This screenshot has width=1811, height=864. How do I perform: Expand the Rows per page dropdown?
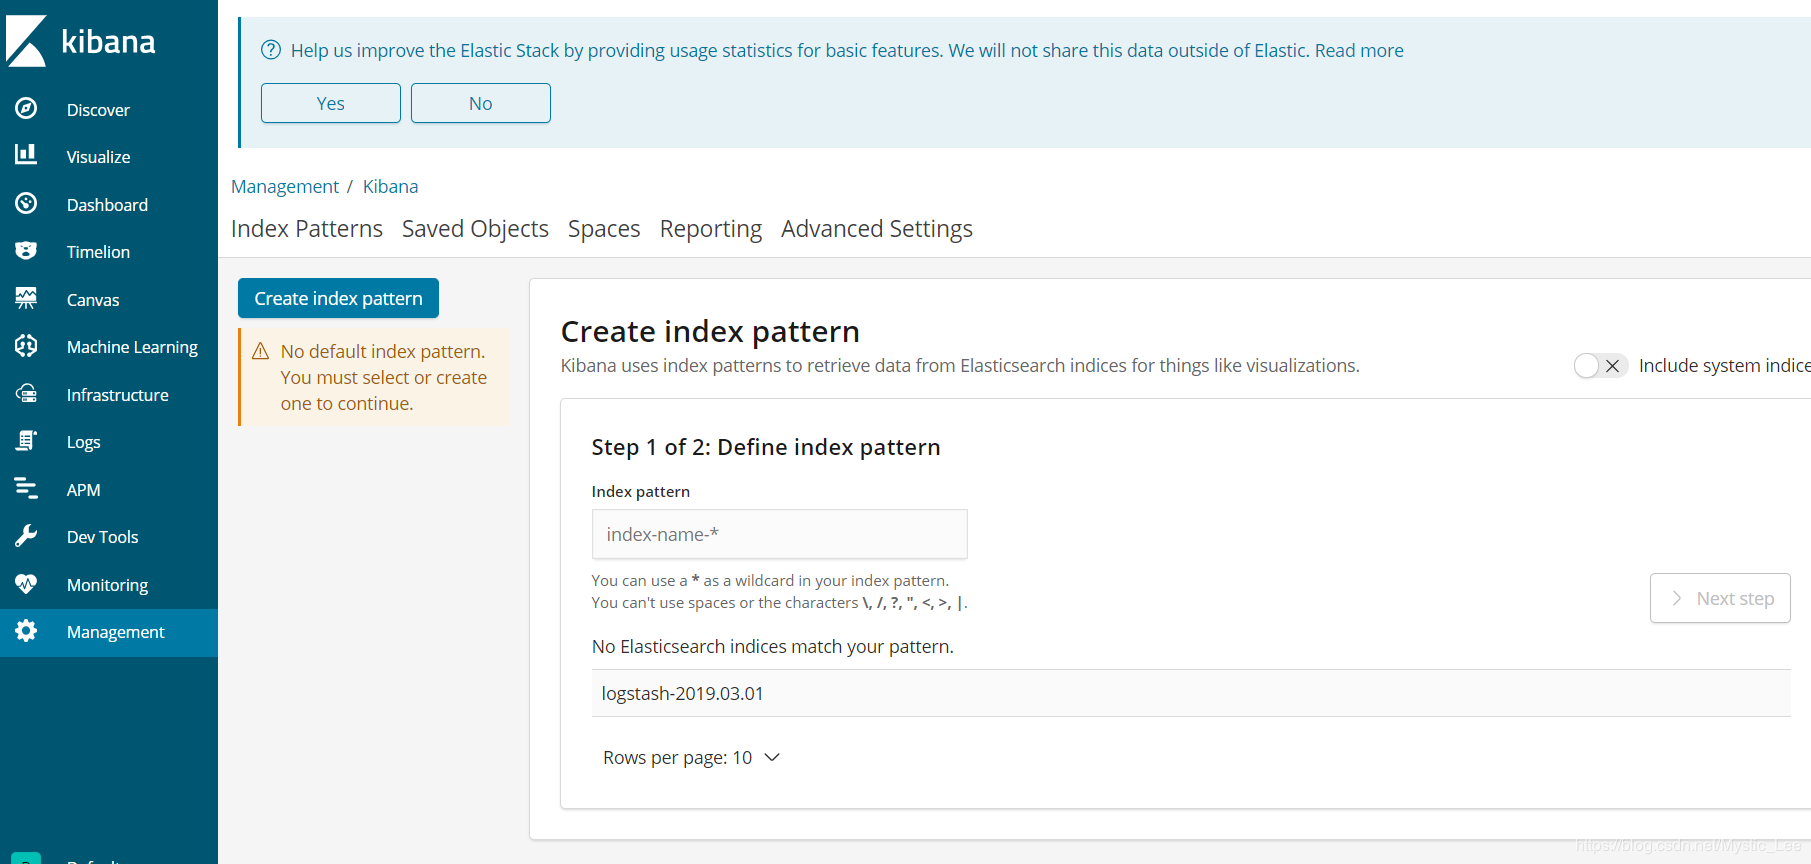point(691,758)
